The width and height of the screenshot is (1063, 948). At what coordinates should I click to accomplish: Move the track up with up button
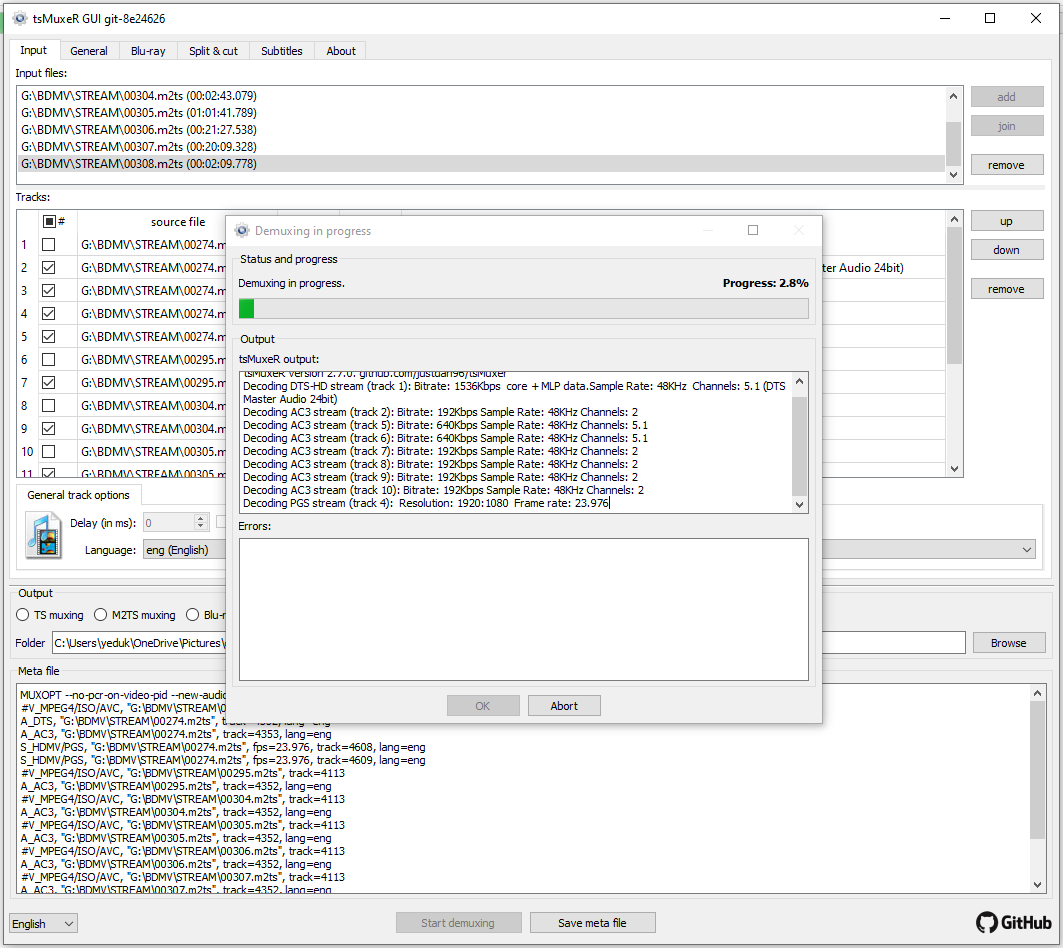pos(1007,221)
